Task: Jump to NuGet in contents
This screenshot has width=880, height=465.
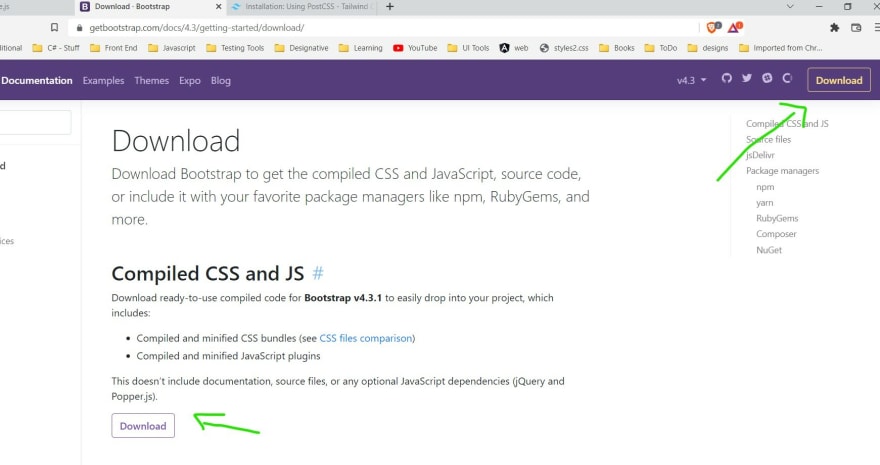Action: [769, 250]
